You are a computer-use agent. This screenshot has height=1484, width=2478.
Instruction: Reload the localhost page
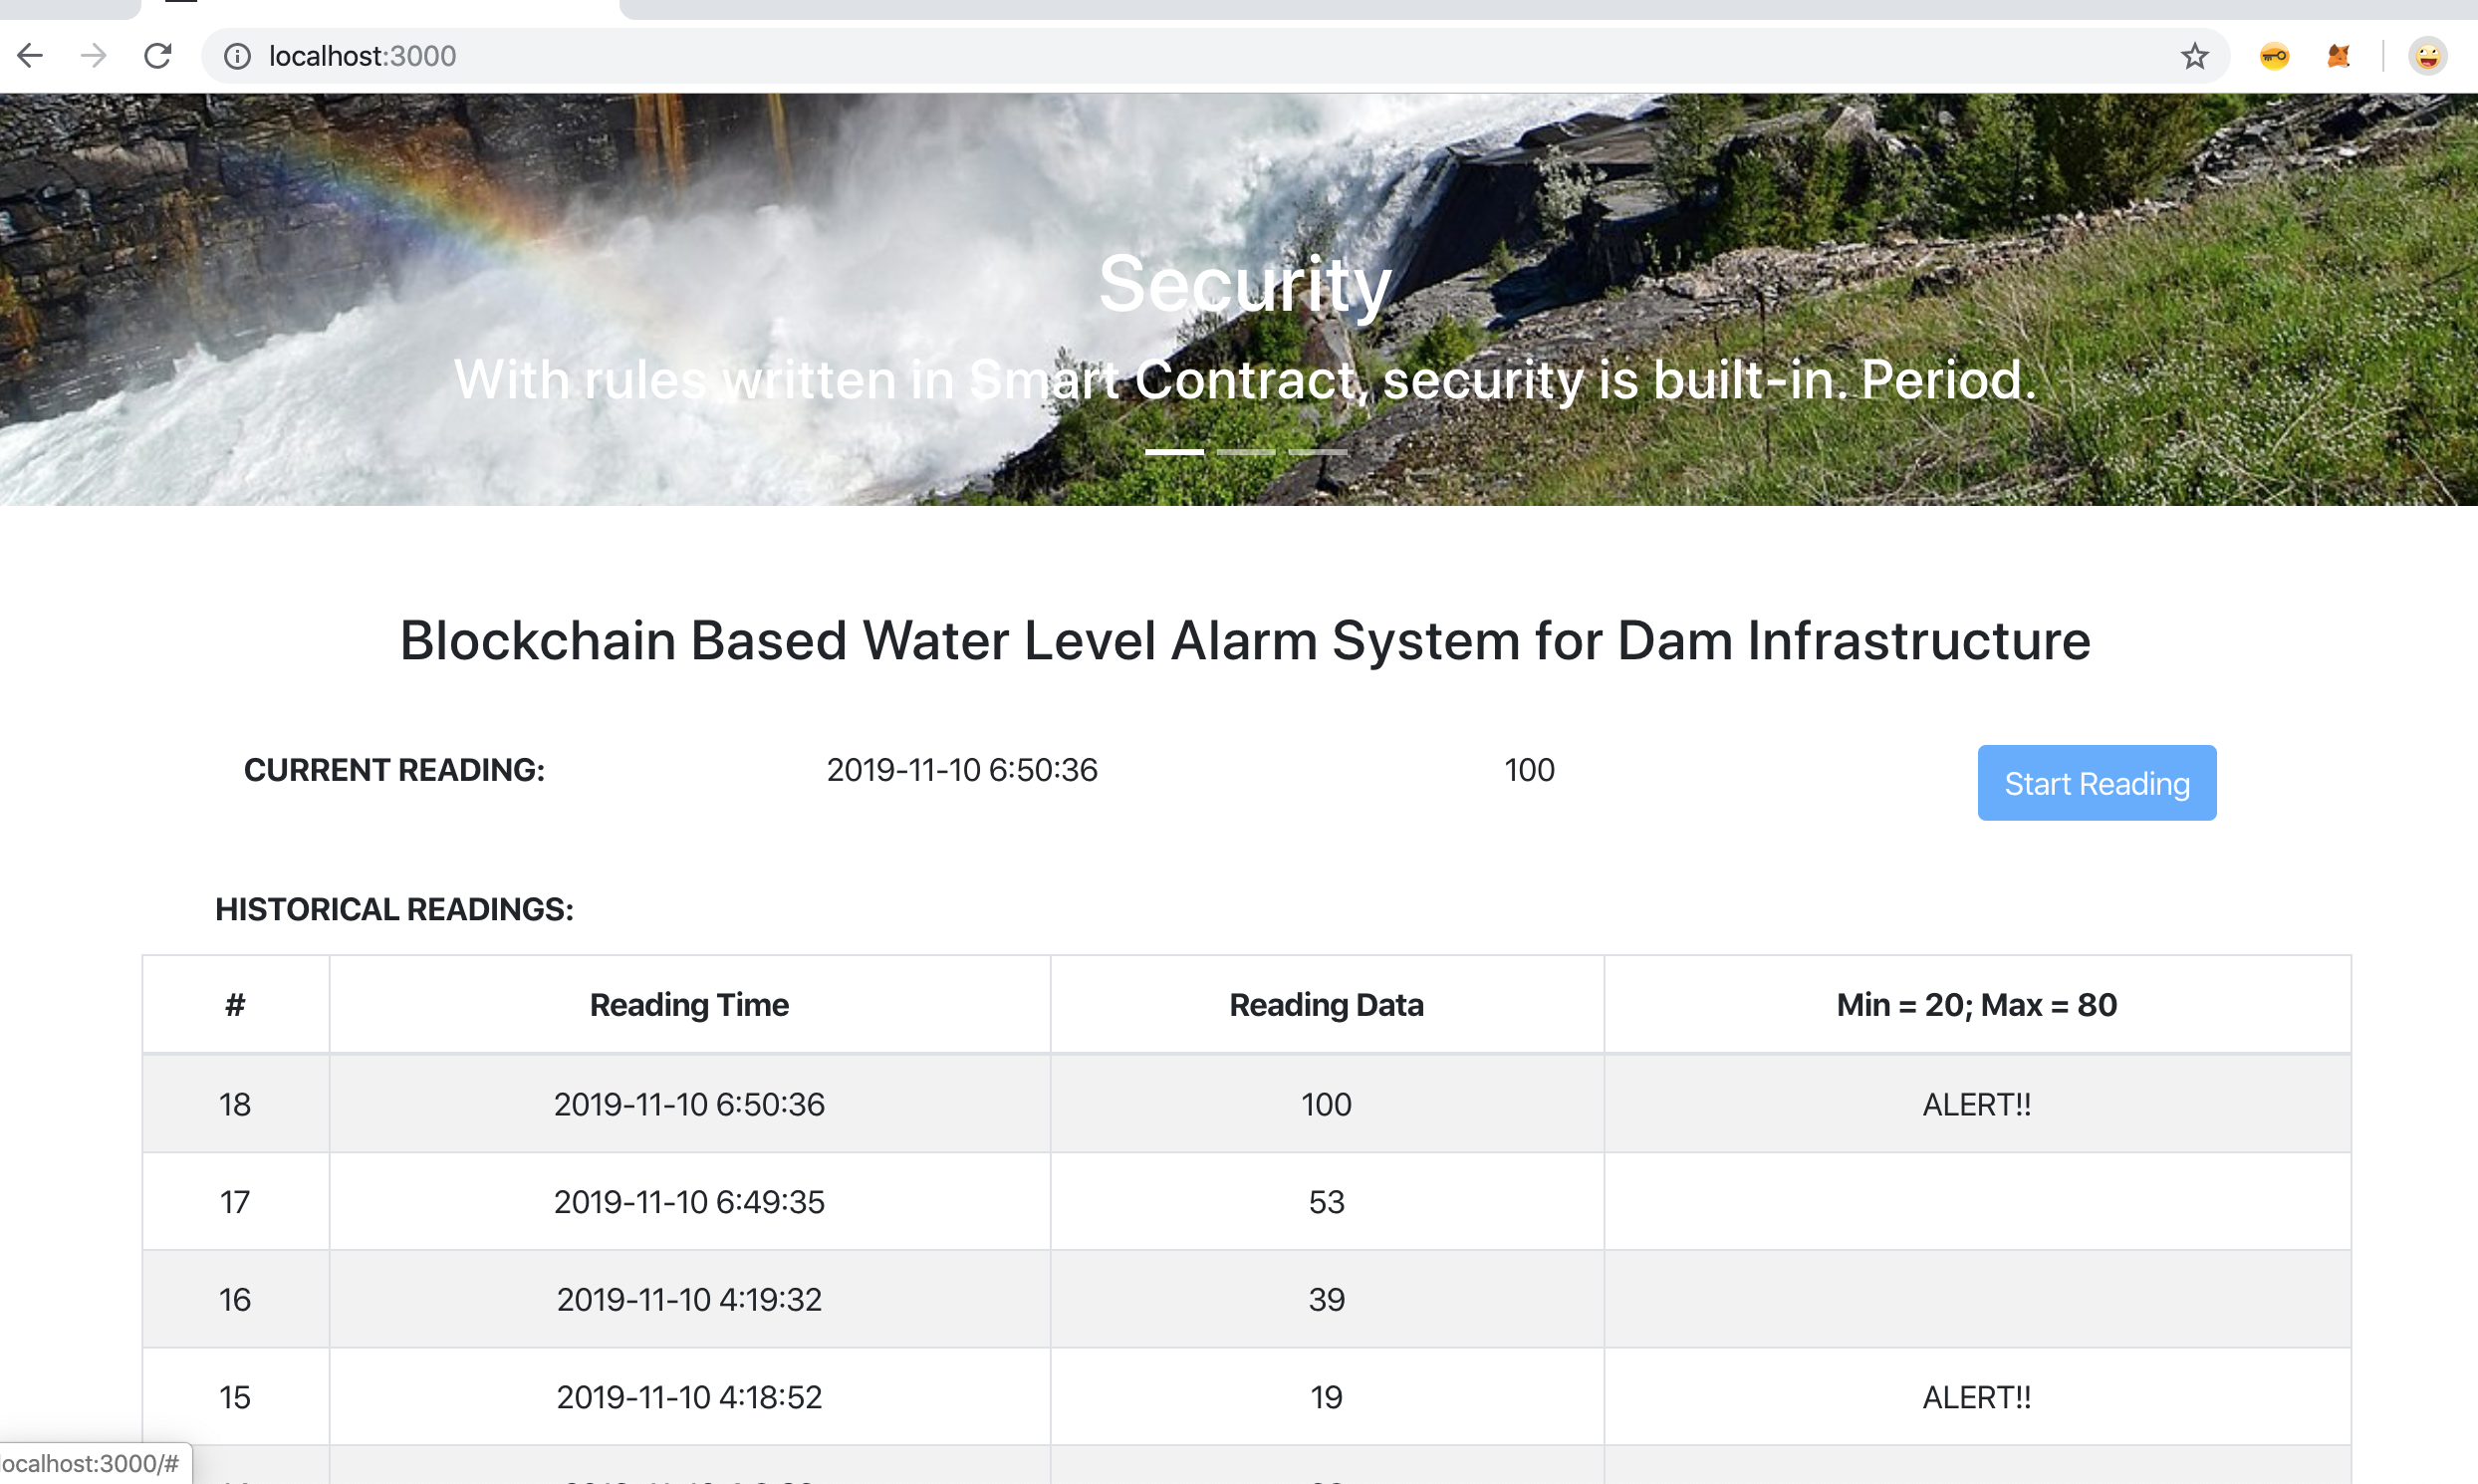click(x=158, y=56)
